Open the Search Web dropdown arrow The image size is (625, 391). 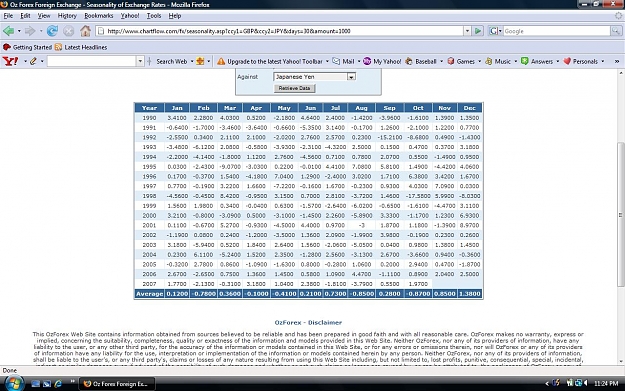coord(192,61)
